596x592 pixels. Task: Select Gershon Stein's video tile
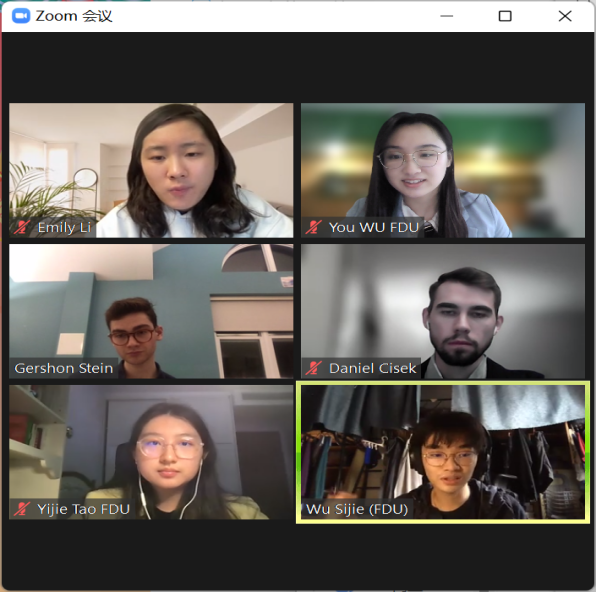click(151, 311)
